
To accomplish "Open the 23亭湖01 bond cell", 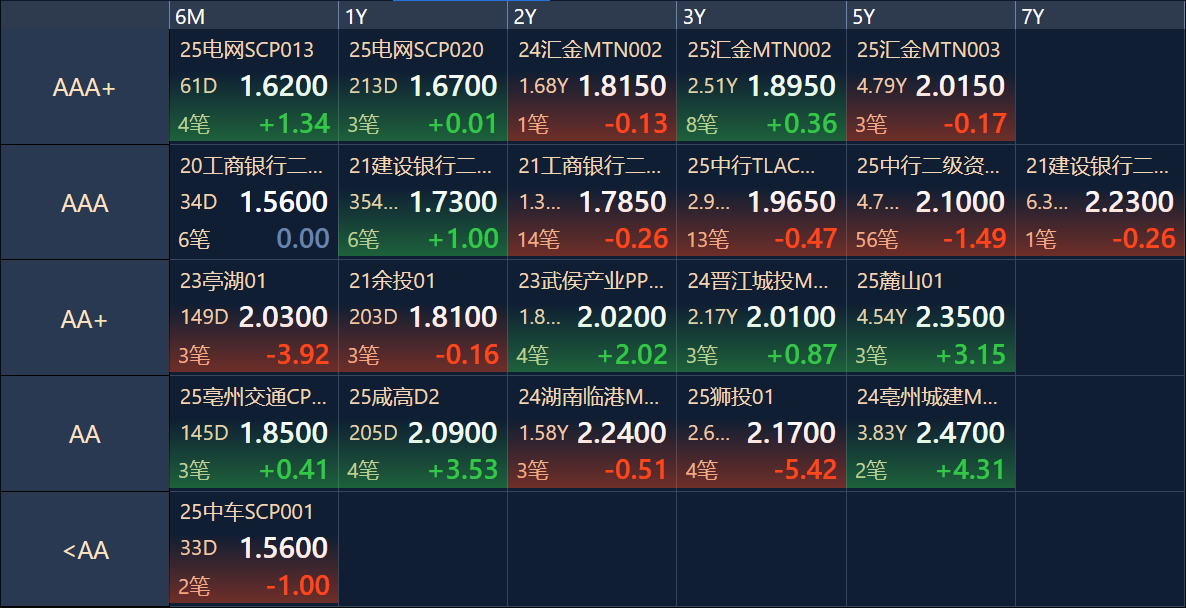I will click(254, 318).
